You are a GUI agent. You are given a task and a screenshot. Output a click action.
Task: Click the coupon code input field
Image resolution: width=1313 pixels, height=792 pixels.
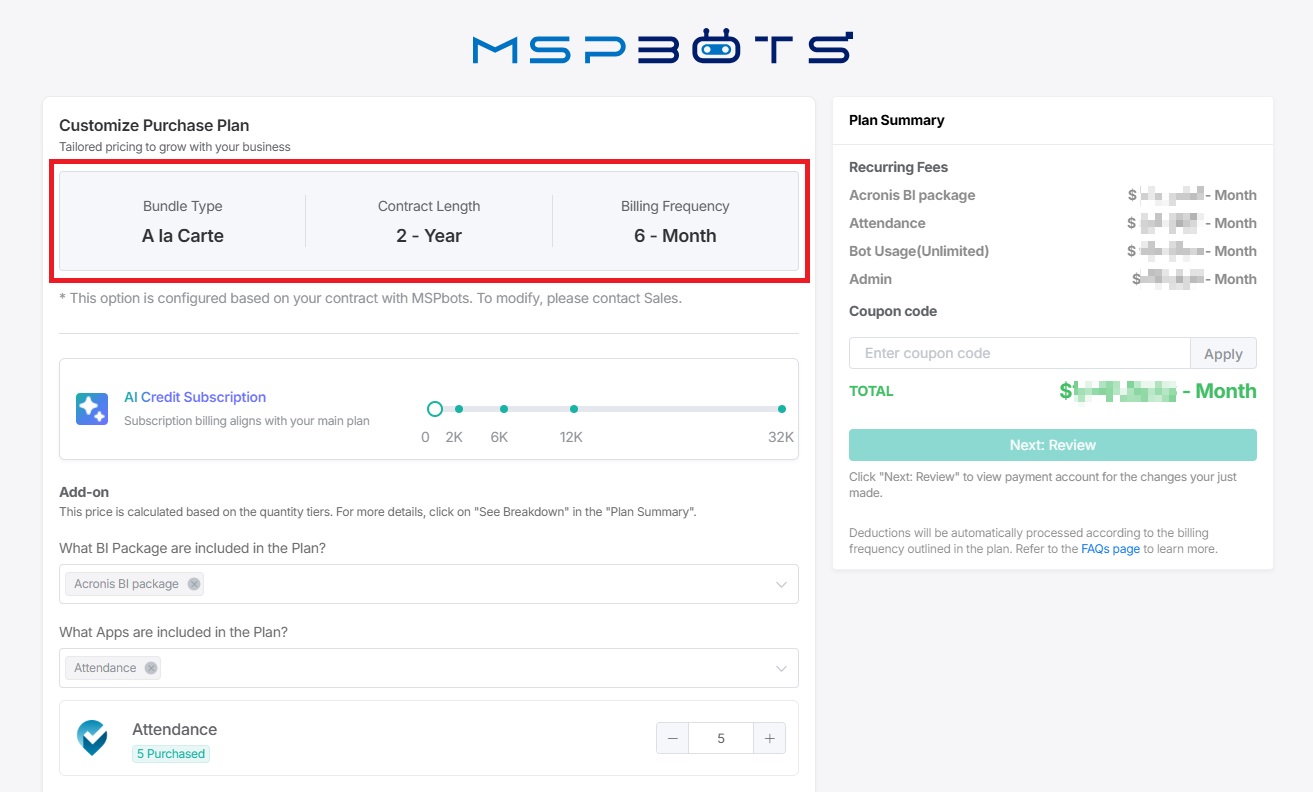point(1019,353)
